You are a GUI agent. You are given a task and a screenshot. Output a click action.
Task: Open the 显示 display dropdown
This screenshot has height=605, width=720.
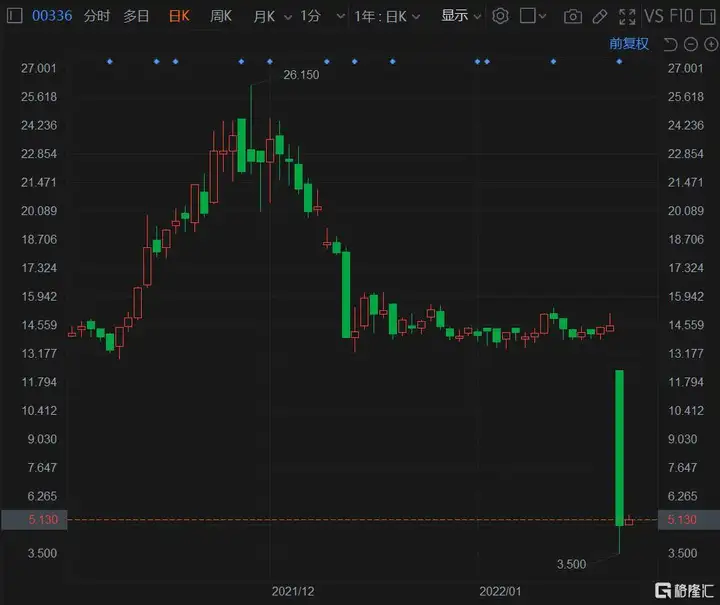coord(461,16)
